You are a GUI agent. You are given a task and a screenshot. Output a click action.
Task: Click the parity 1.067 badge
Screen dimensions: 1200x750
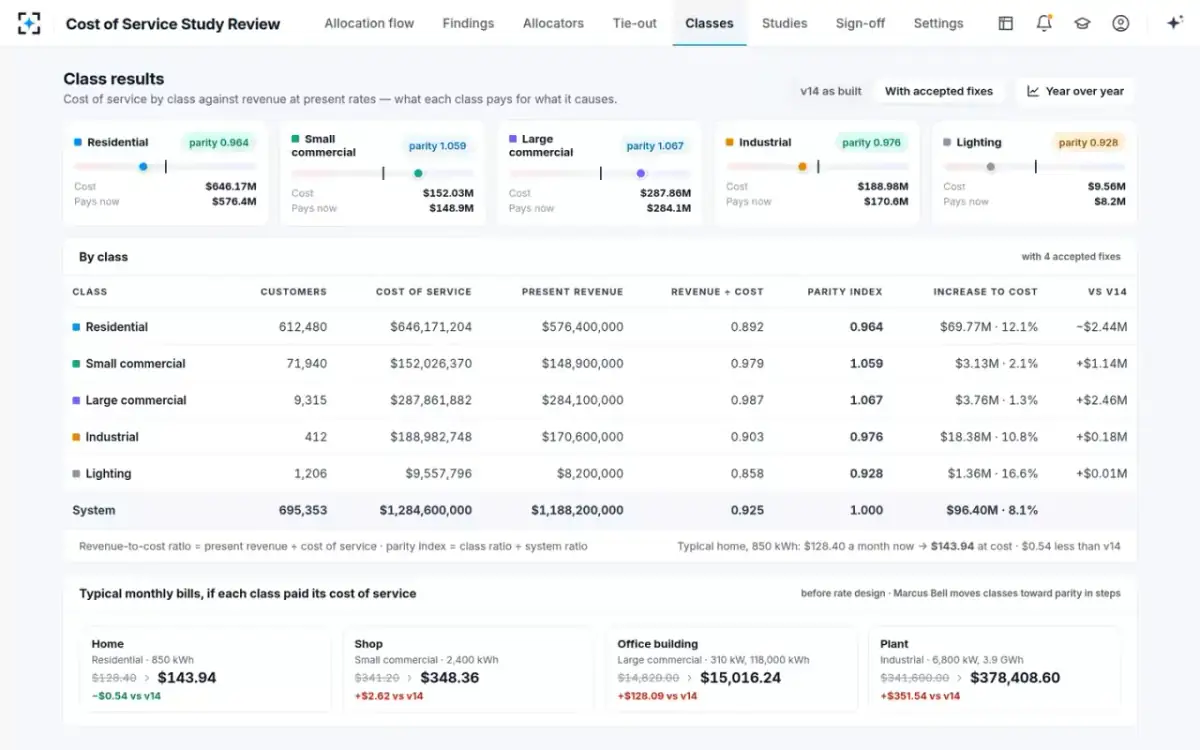[655, 146]
